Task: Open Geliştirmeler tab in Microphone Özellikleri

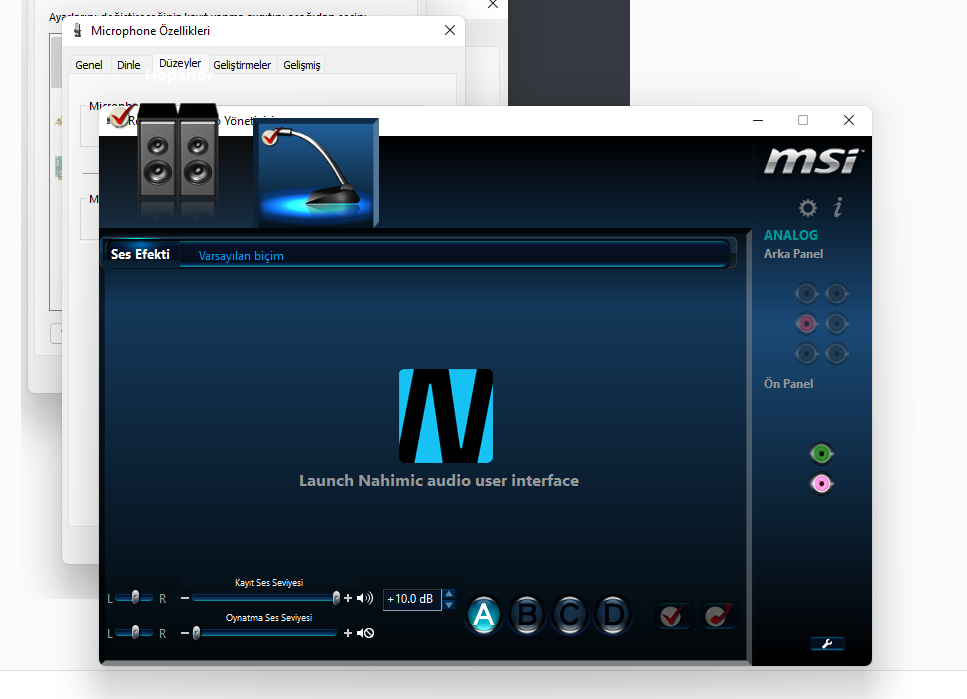Action: pos(242,65)
